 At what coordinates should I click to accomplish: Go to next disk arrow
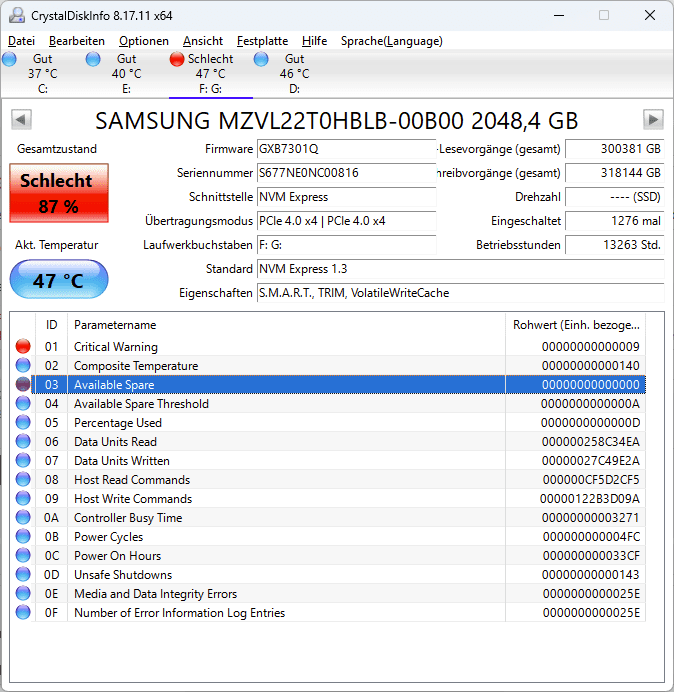653,120
